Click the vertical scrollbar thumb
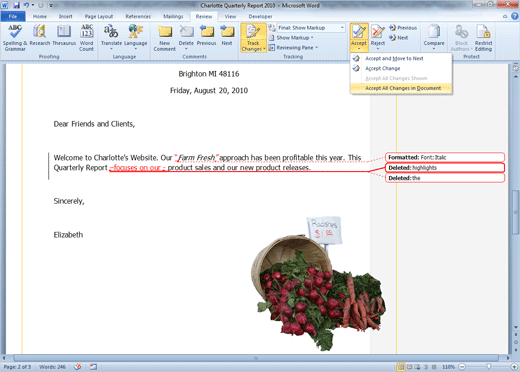This screenshot has height=372, width=520. [515, 212]
